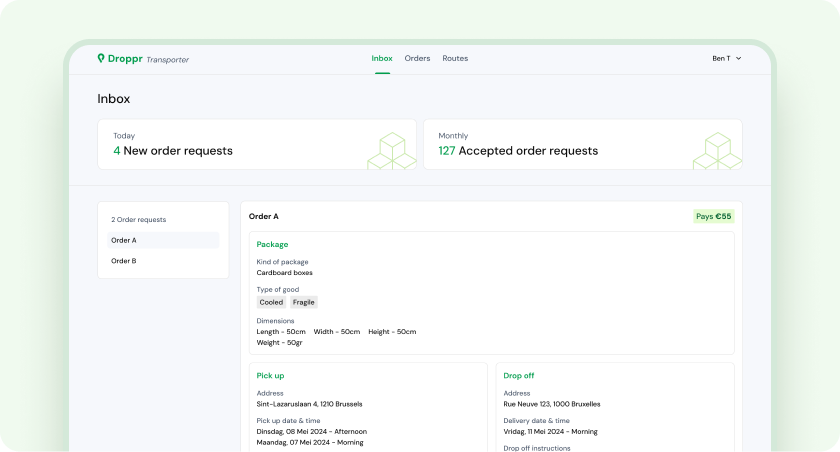Go to the Routes tab

click(455, 58)
